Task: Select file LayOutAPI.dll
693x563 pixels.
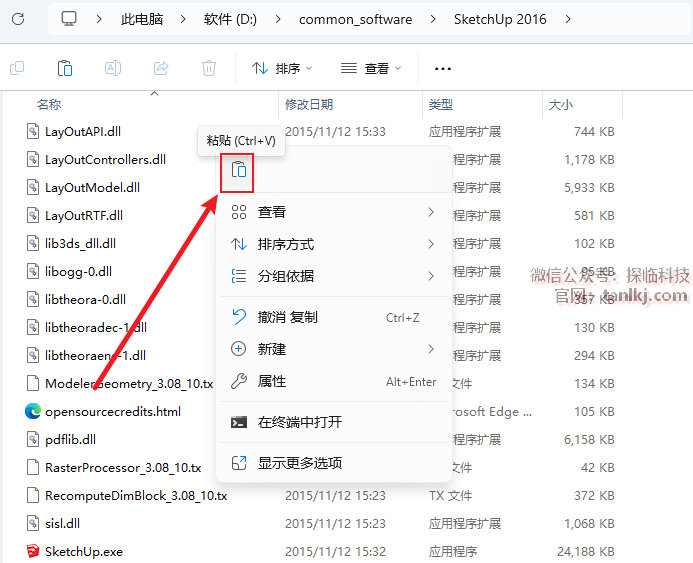Action: [83, 131]
